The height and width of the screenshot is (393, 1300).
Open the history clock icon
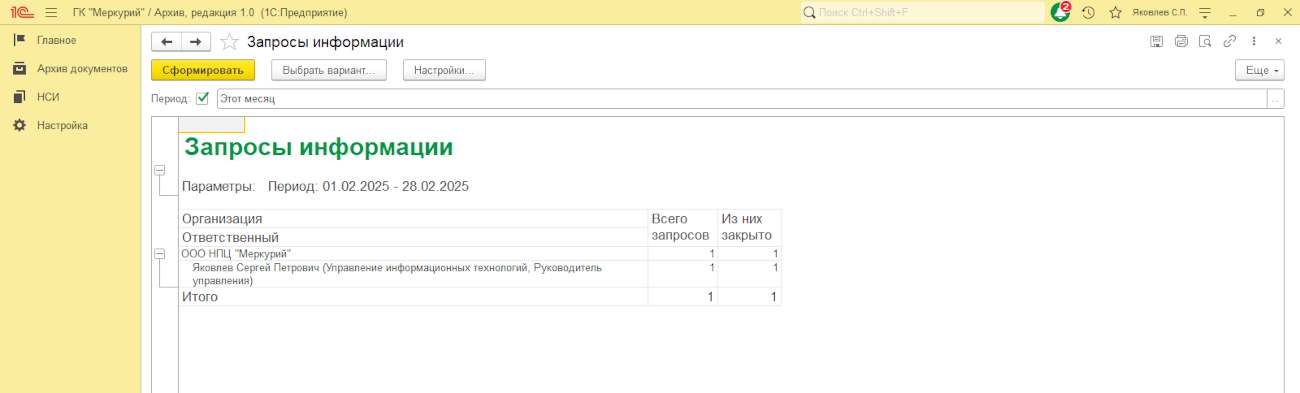click(1088, 12)
